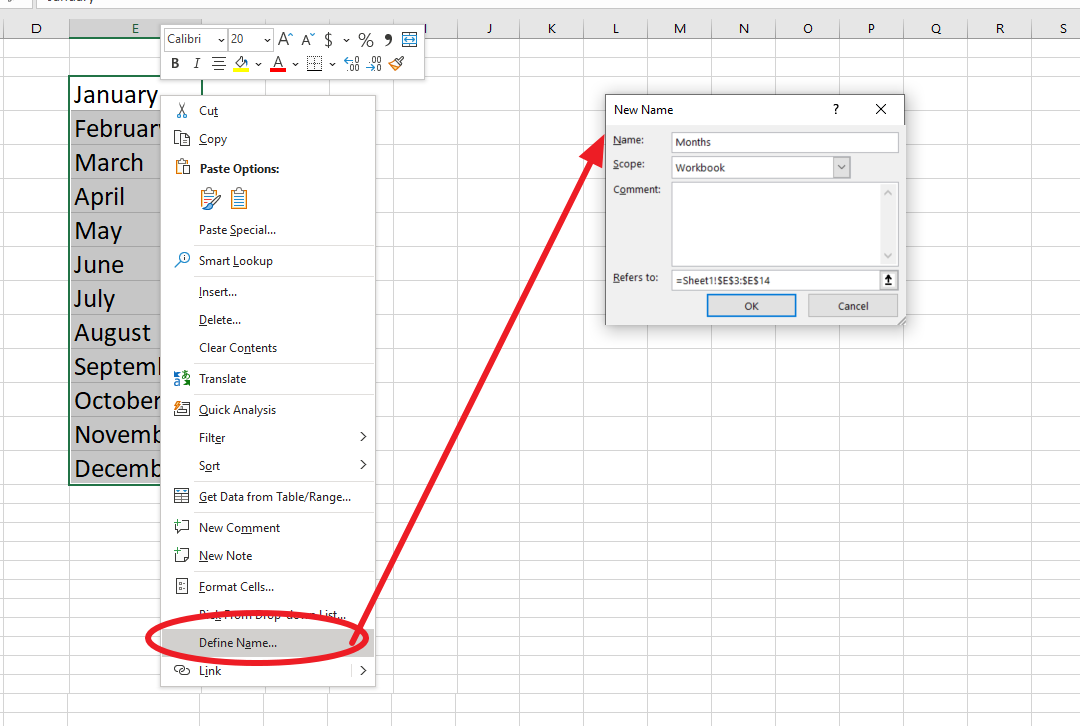Choose Paste Special from context menu
This screenshot has height=726, width=1080.
[238, 230]
